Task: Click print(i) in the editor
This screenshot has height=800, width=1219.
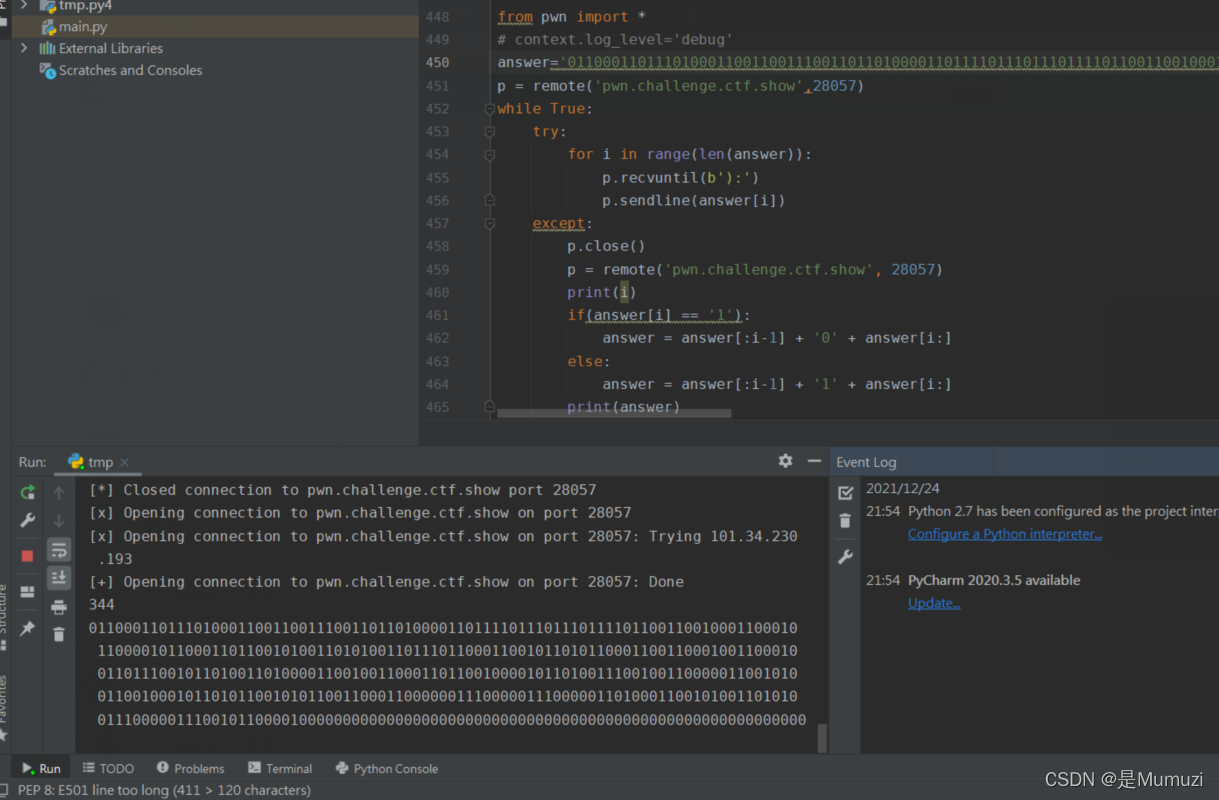Action: pyautogui.click(x=601, y=293)
